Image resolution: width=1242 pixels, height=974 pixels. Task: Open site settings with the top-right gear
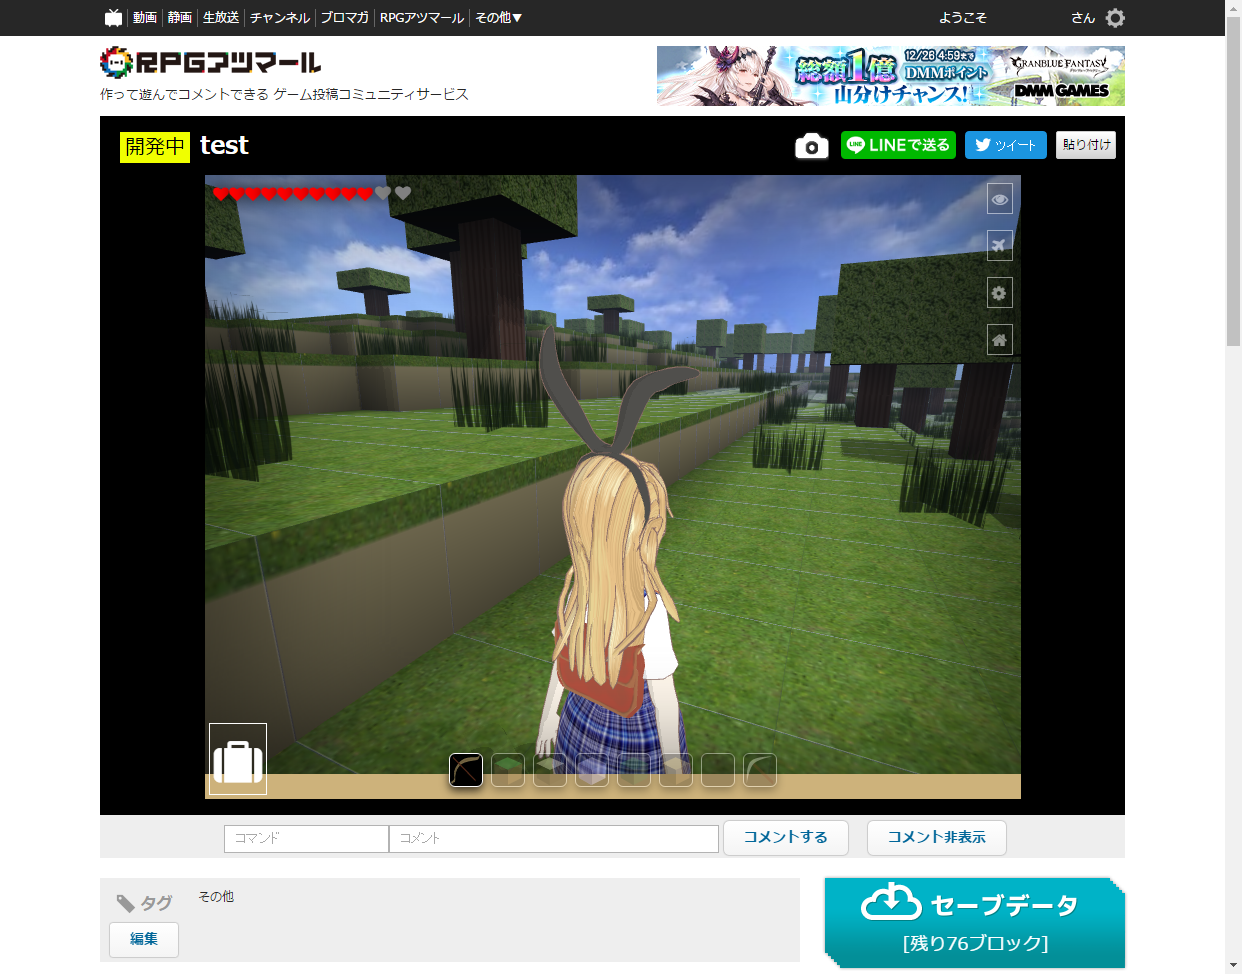click(1116, 17)
